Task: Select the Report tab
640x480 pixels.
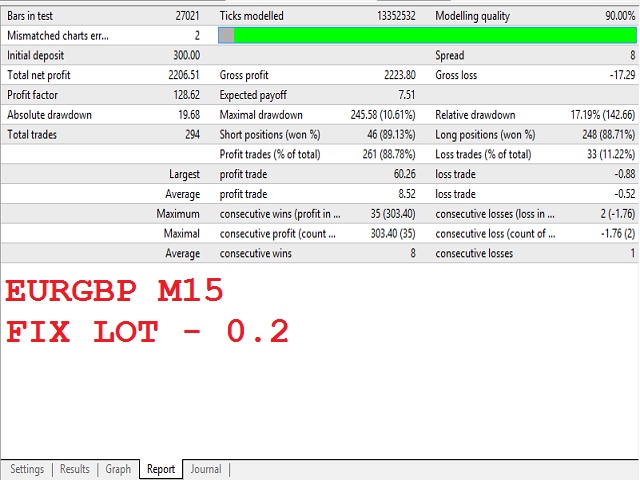Action: [x=161, y=469]
